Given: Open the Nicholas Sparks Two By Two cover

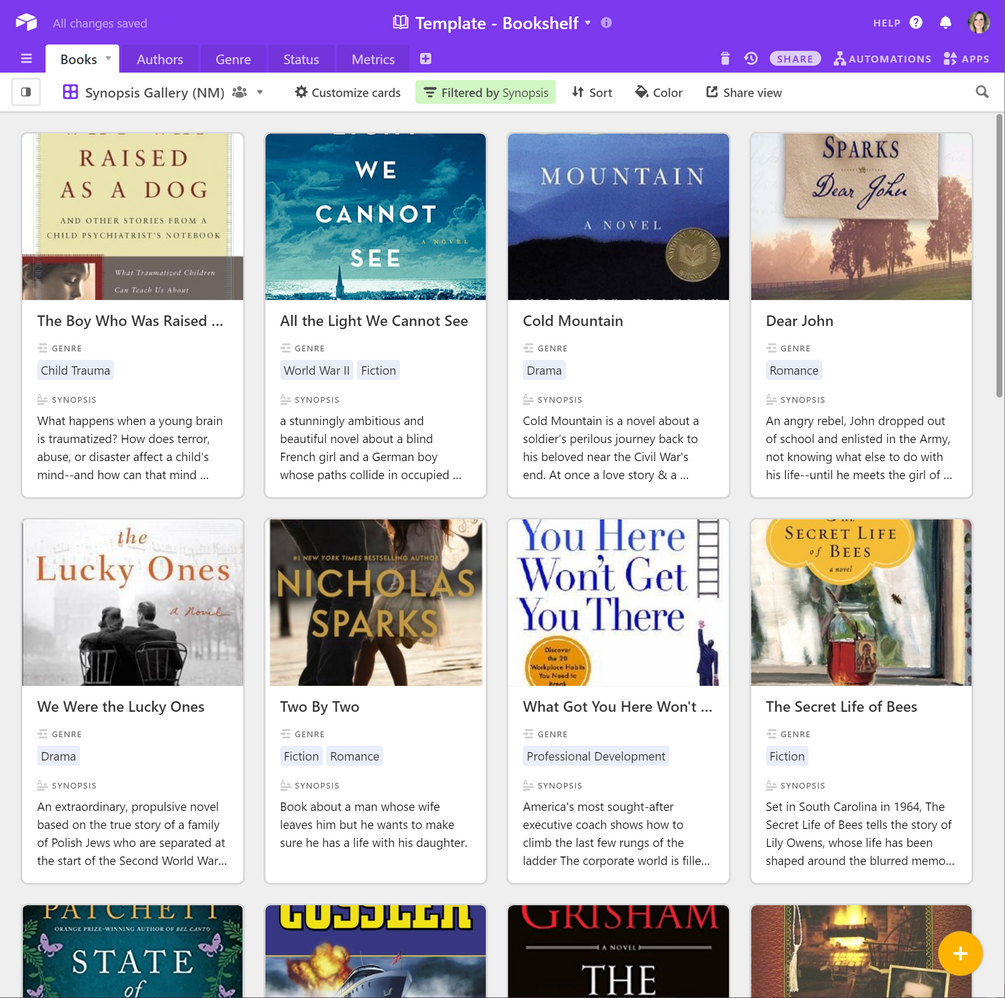Looking at the screenshot, I should tap(376, 603).
